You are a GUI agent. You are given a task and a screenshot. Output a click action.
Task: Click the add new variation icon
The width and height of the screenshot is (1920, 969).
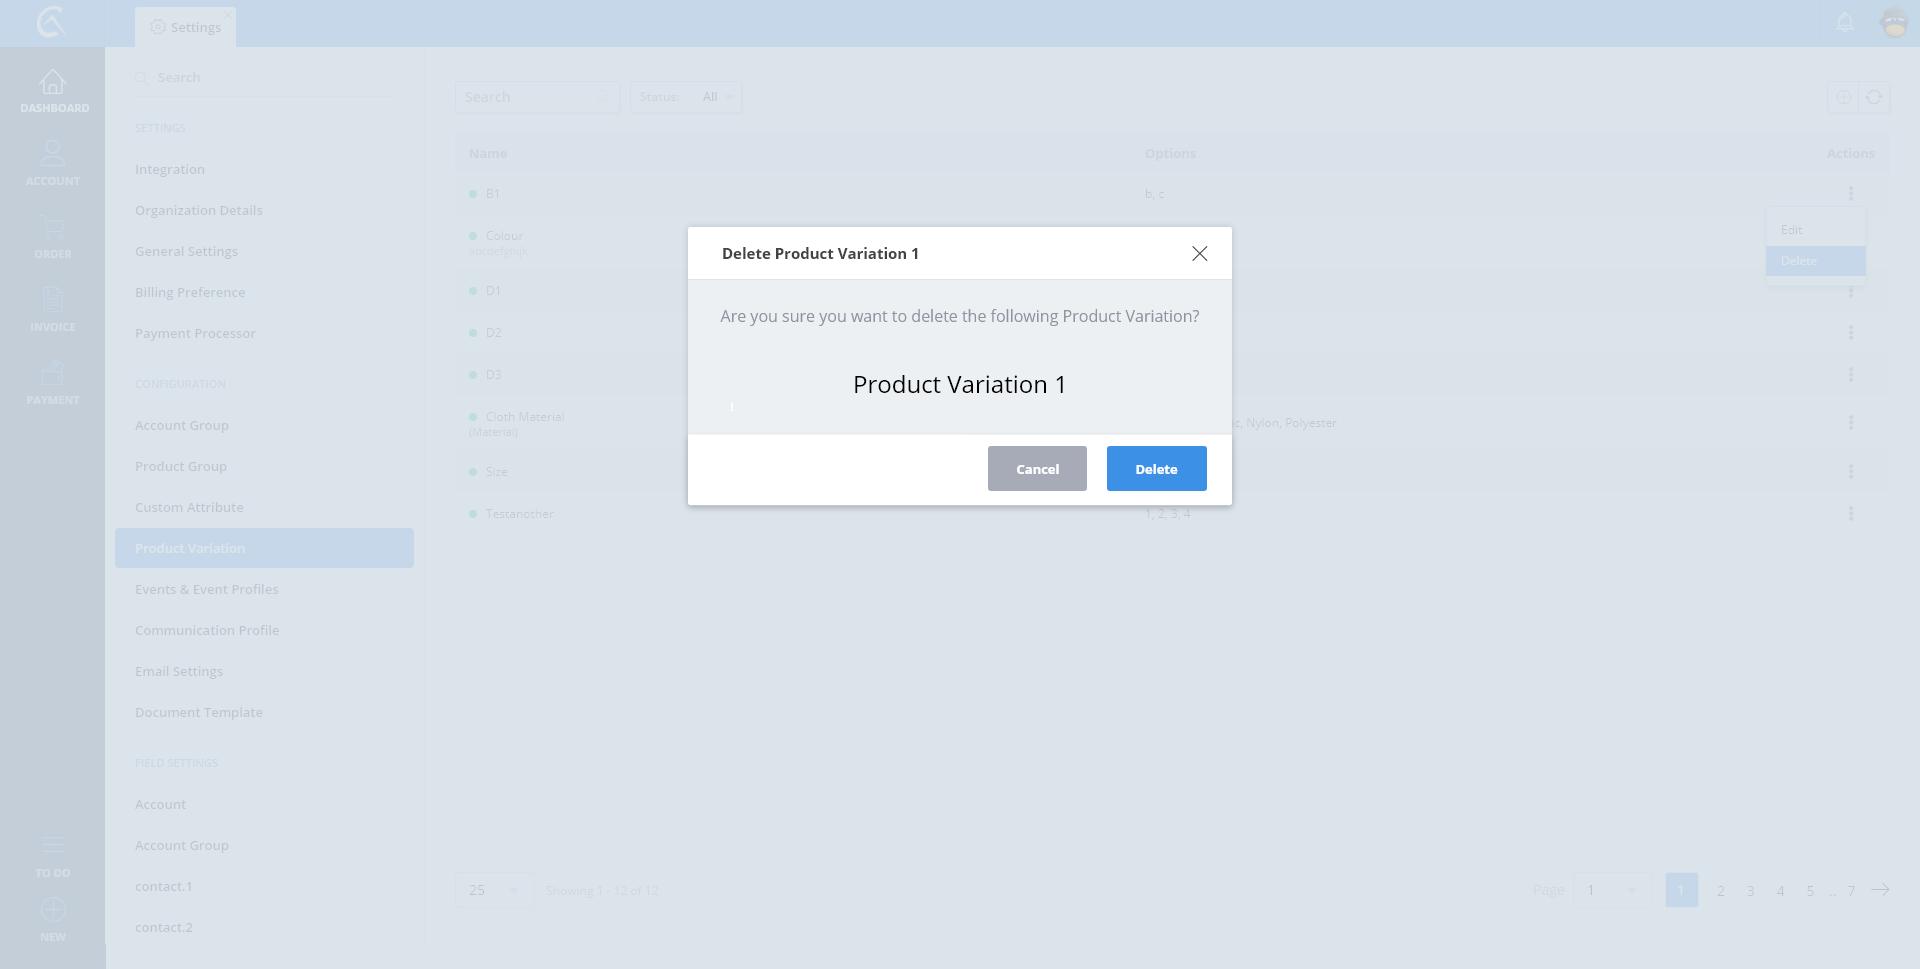[x=1843, y=97]
